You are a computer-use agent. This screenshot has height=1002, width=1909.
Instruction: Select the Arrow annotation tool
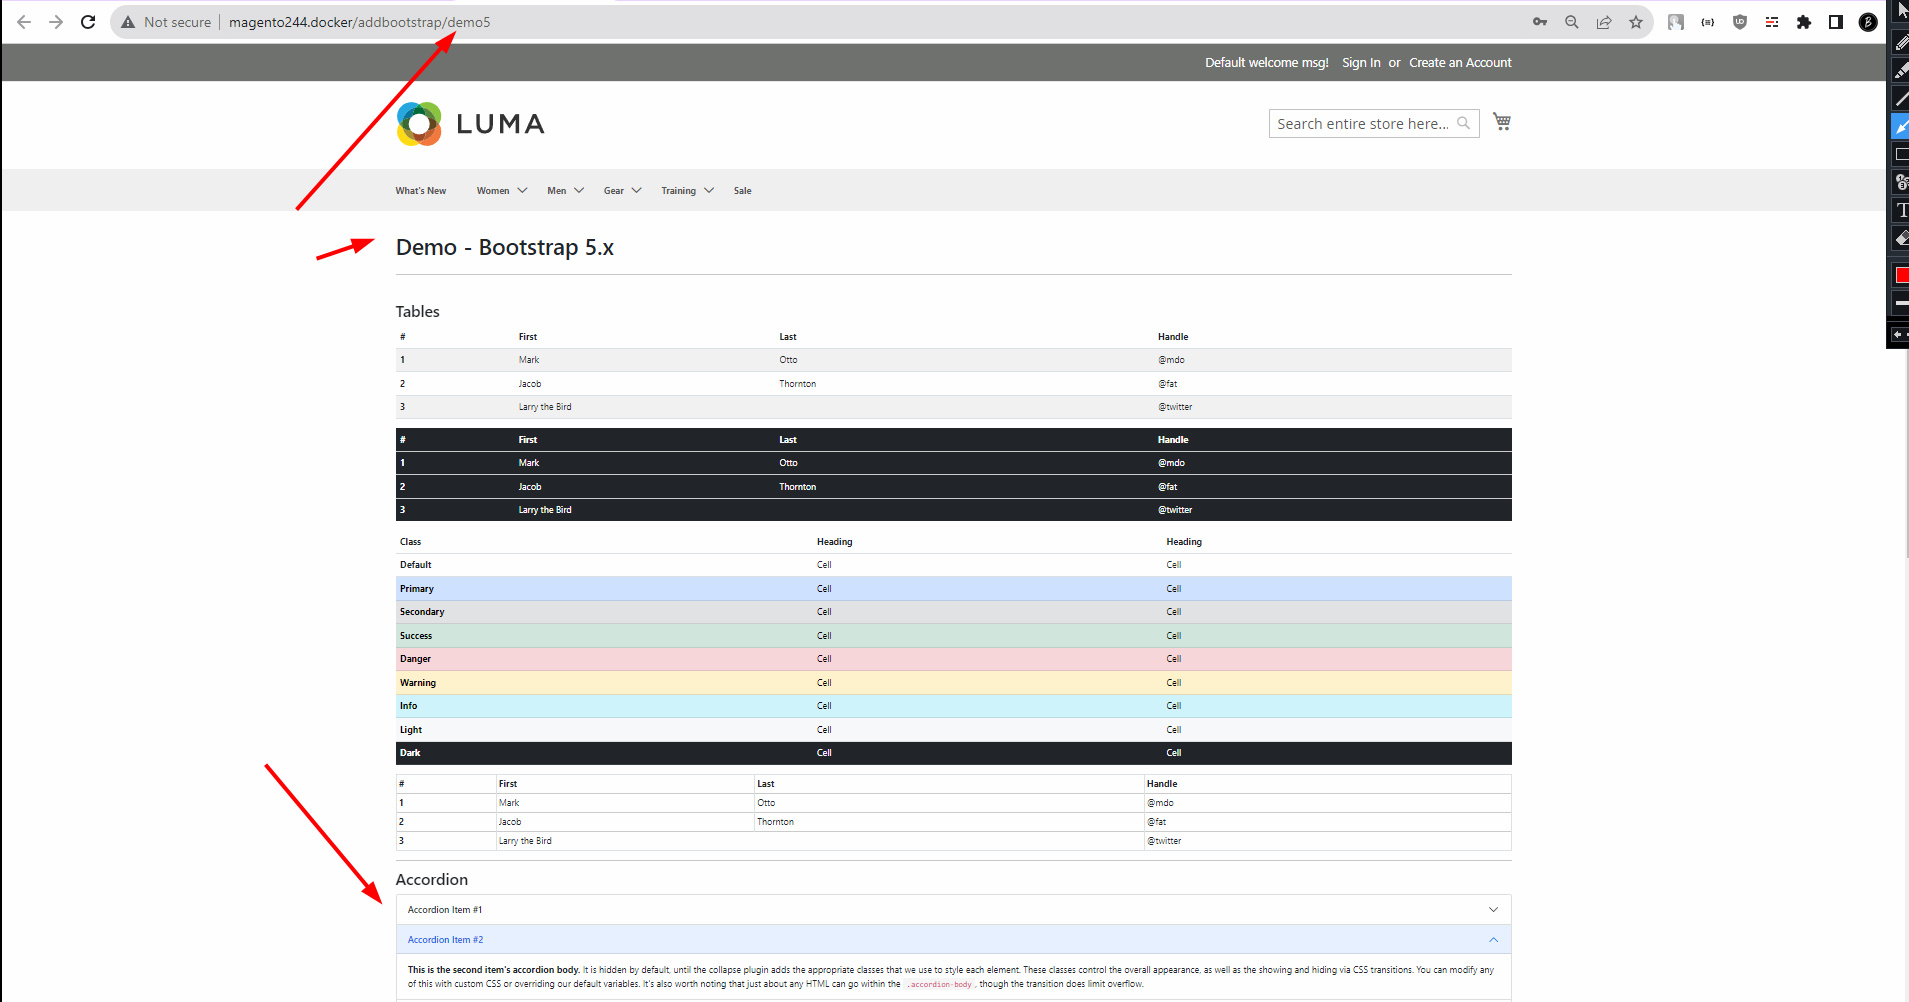click(x=1901, y=127)
